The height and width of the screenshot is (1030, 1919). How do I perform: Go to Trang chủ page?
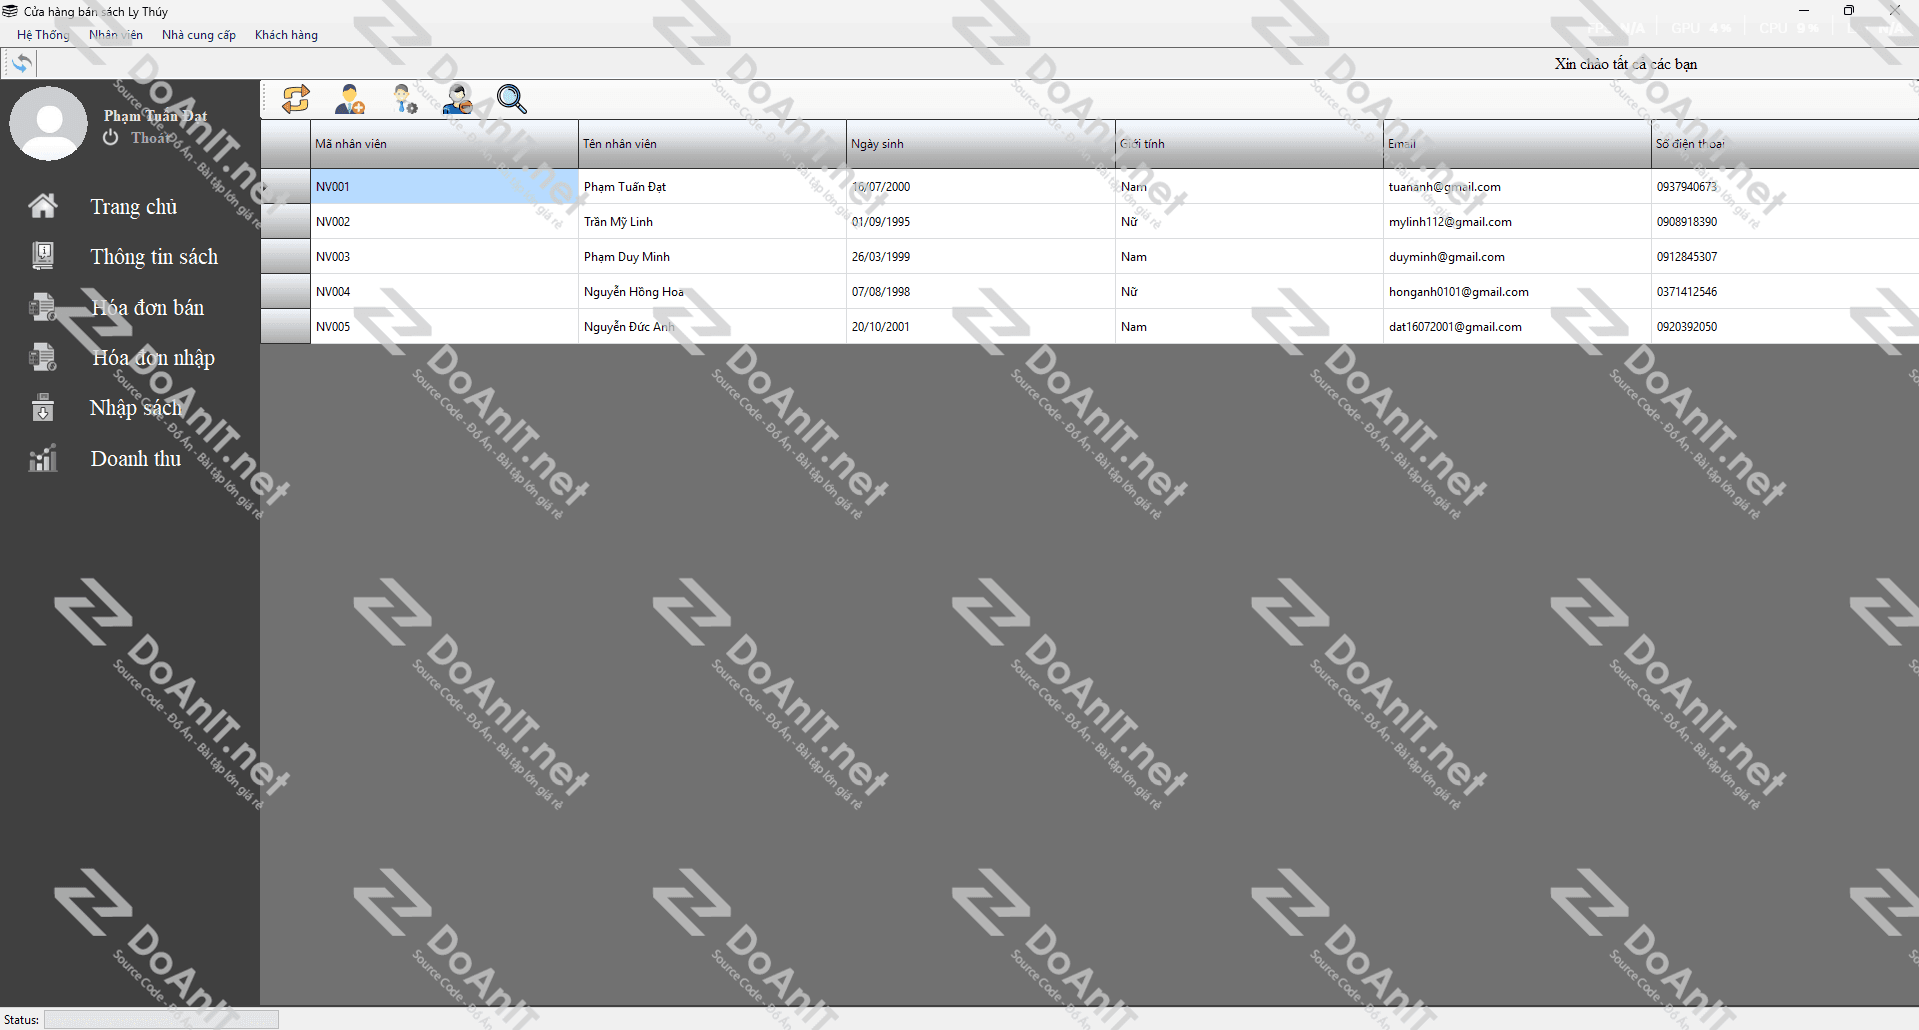(134, 207)
